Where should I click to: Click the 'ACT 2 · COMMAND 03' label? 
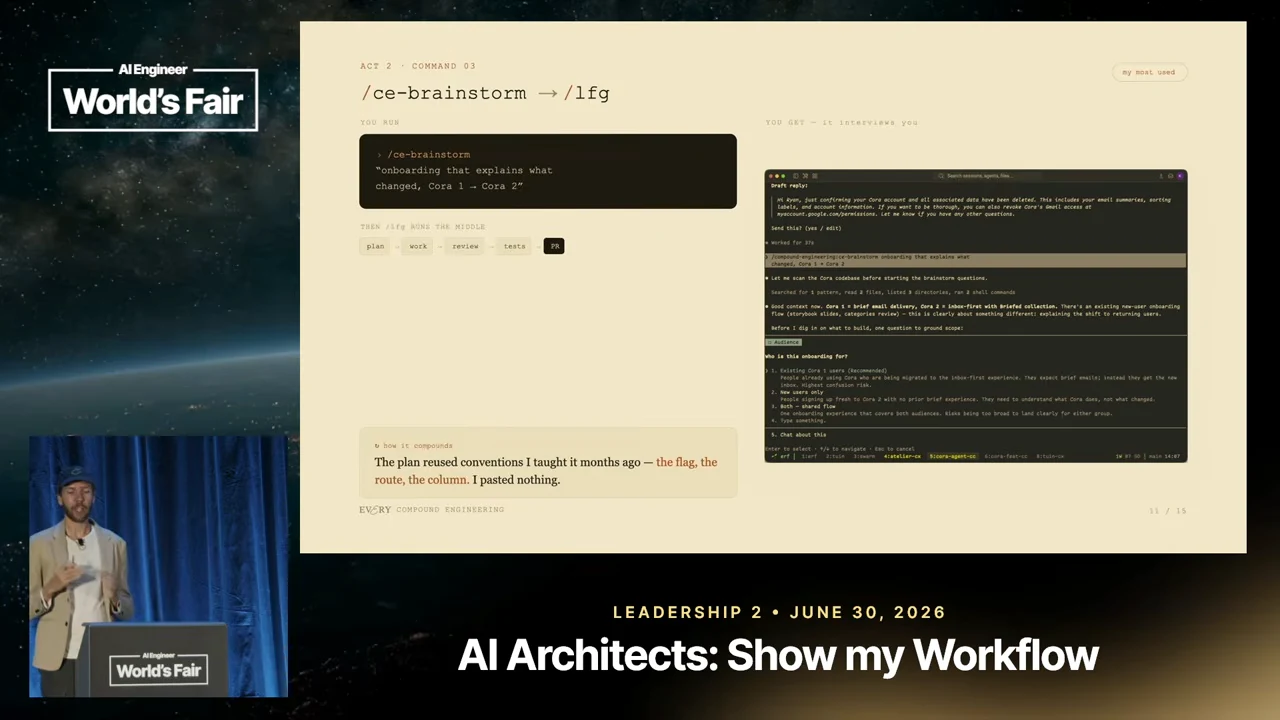coord(418,66)
